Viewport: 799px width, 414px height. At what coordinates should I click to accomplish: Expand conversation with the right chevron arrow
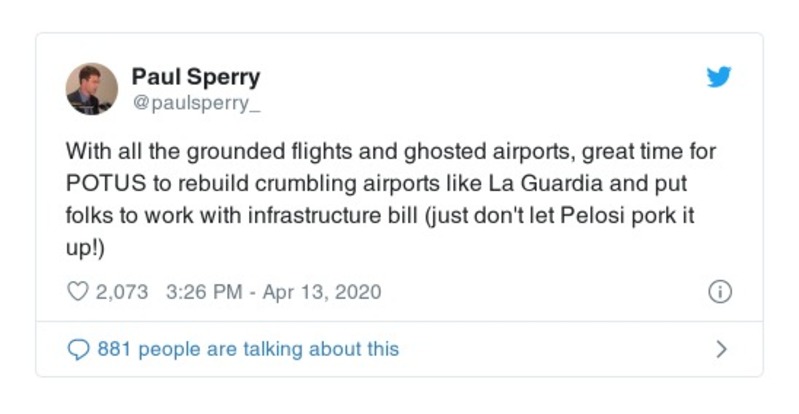click(720, 349)
